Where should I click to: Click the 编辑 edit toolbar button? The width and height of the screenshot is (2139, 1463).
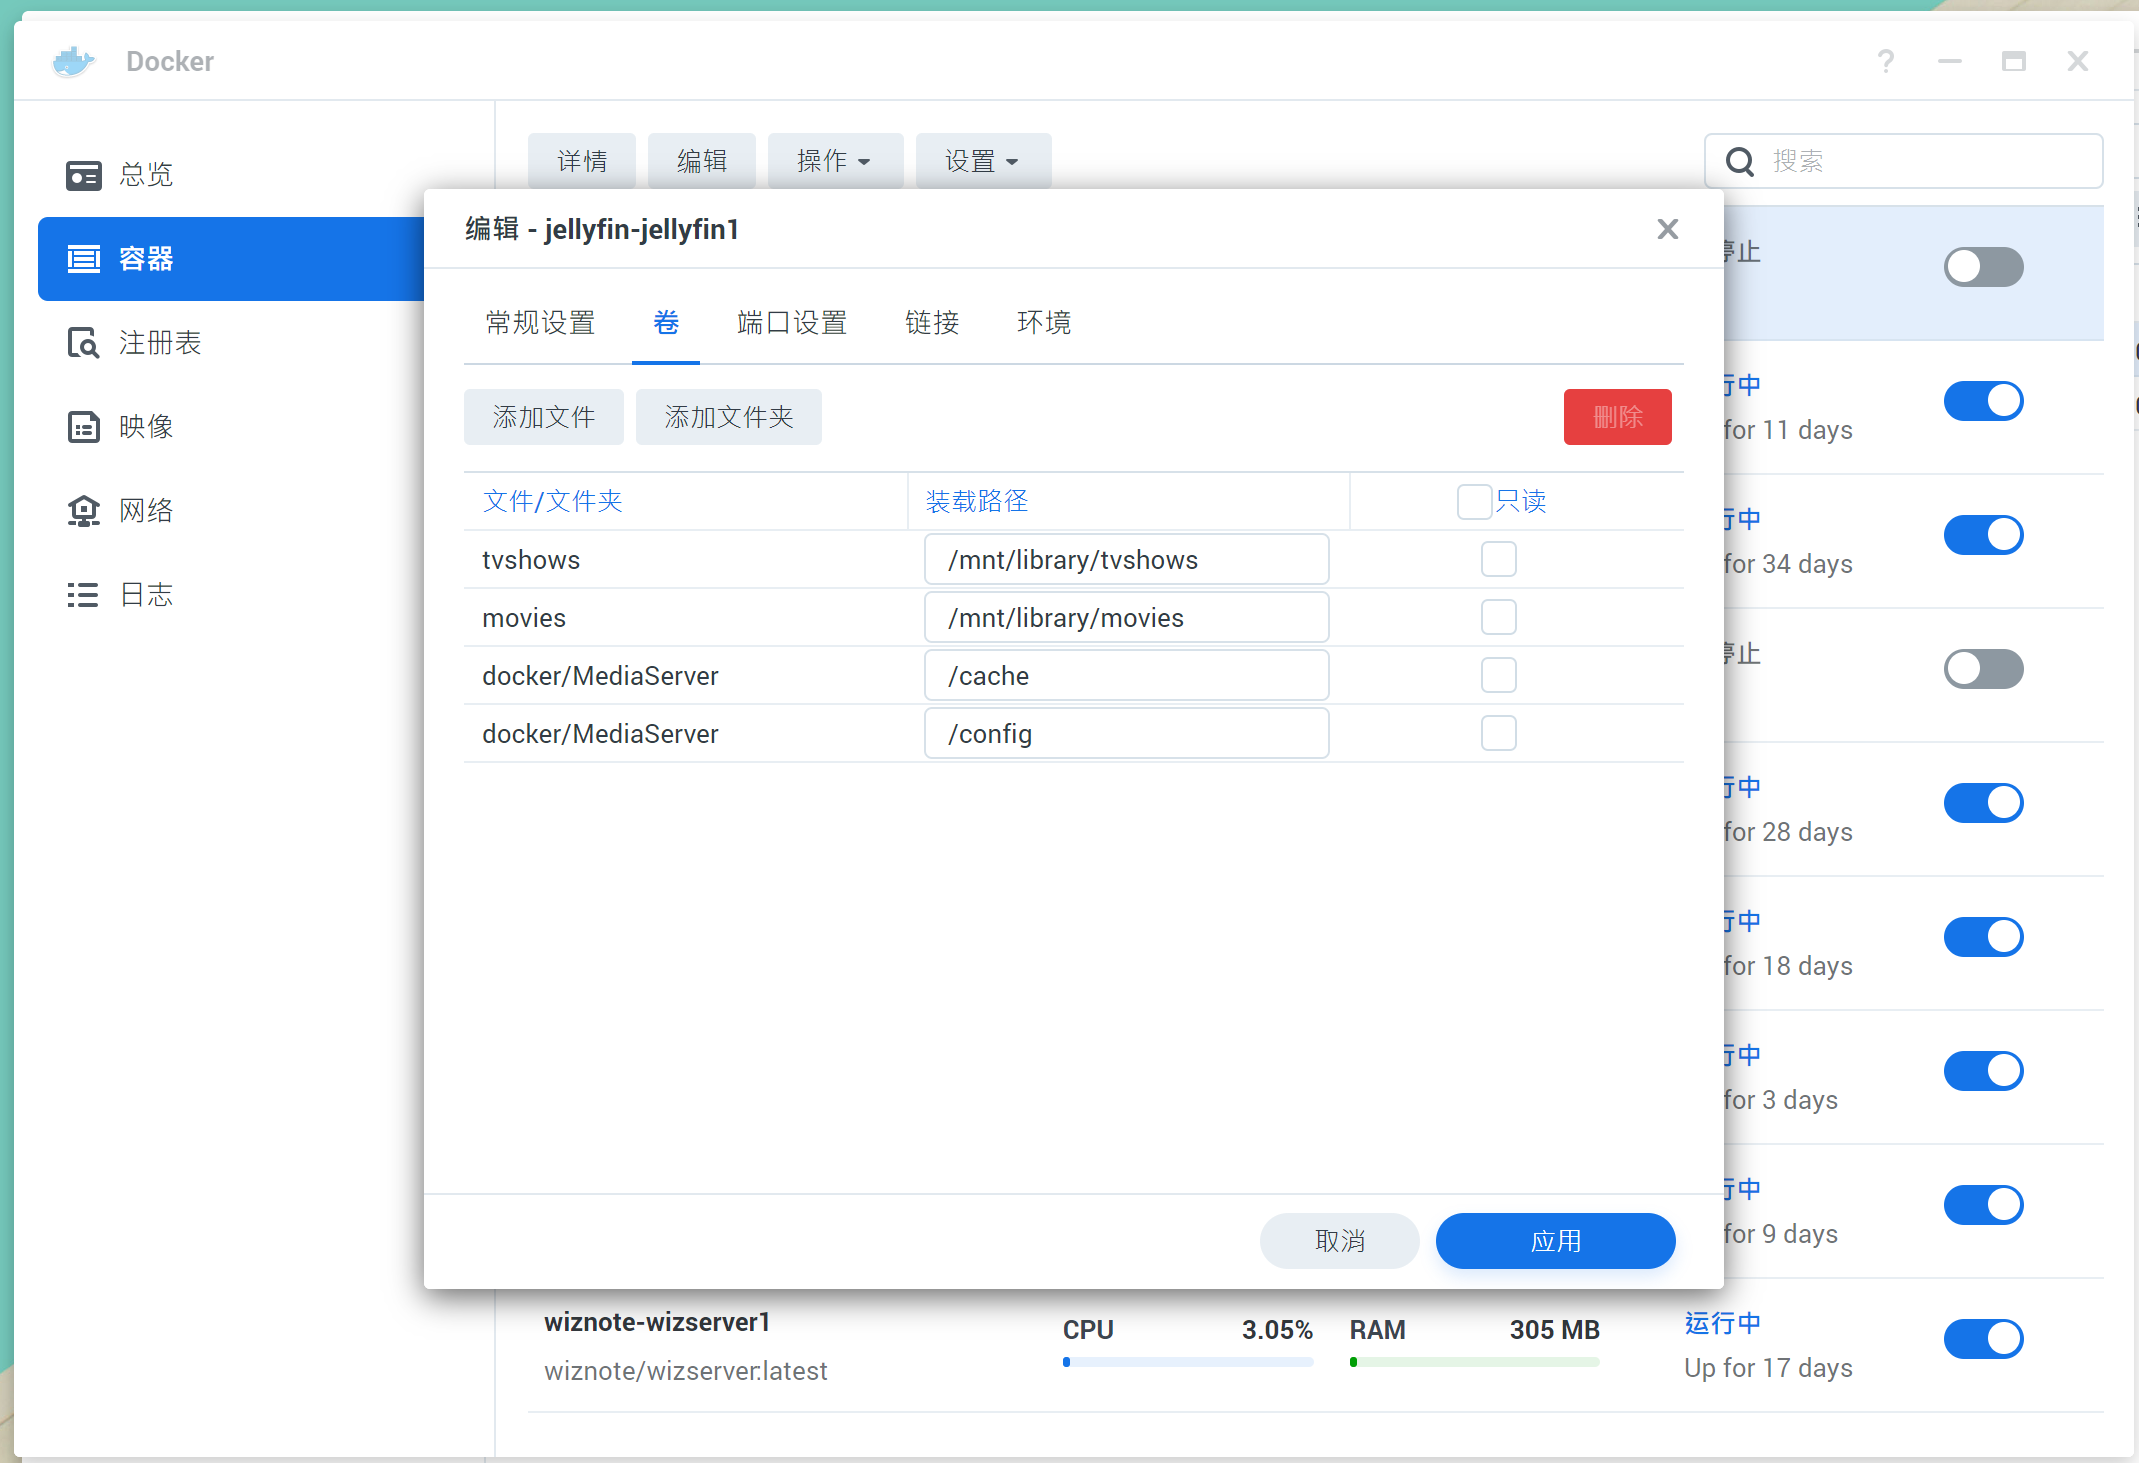pos(702,161)
